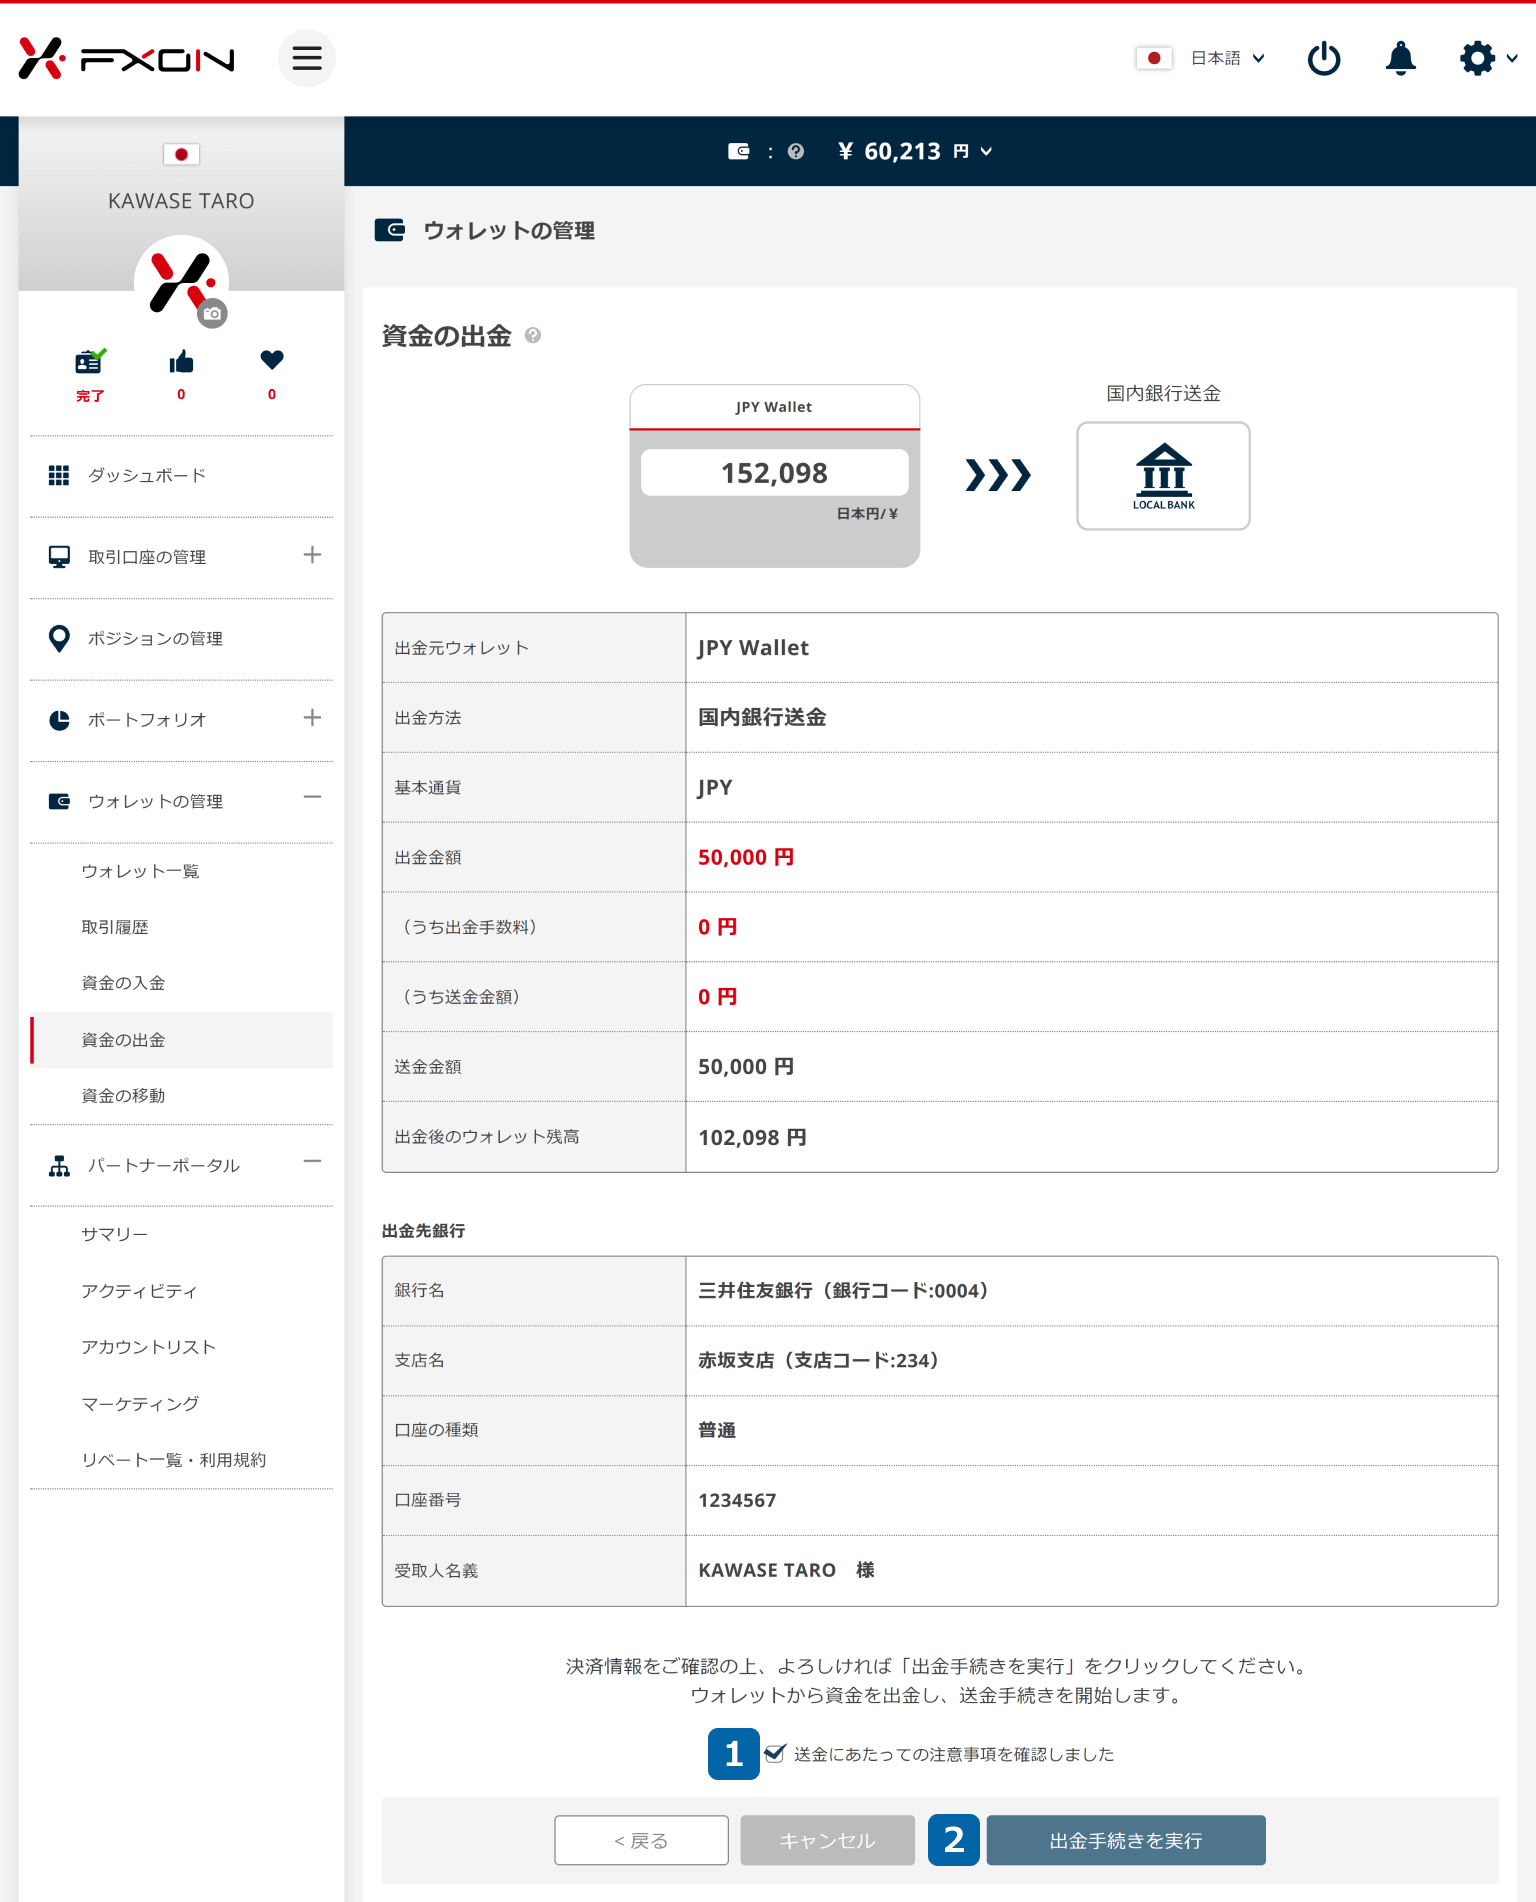Click the キャンセル button
Screen dimensions: 1536x1902
pyautogui.click(x=827, y=1840)
